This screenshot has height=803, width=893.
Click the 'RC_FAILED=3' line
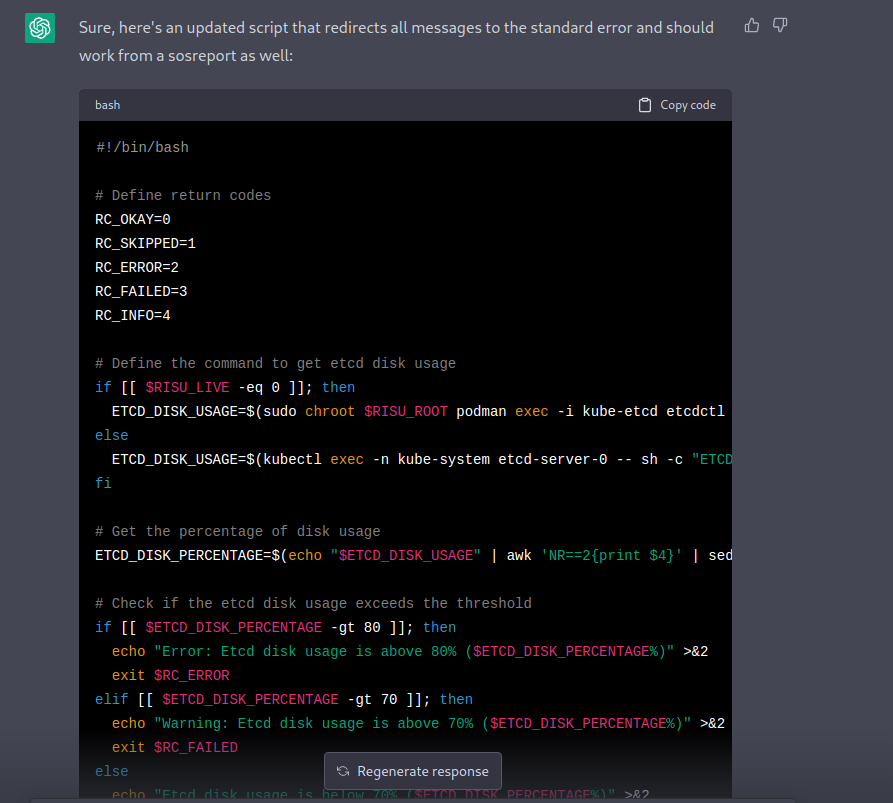pos(141,291)
